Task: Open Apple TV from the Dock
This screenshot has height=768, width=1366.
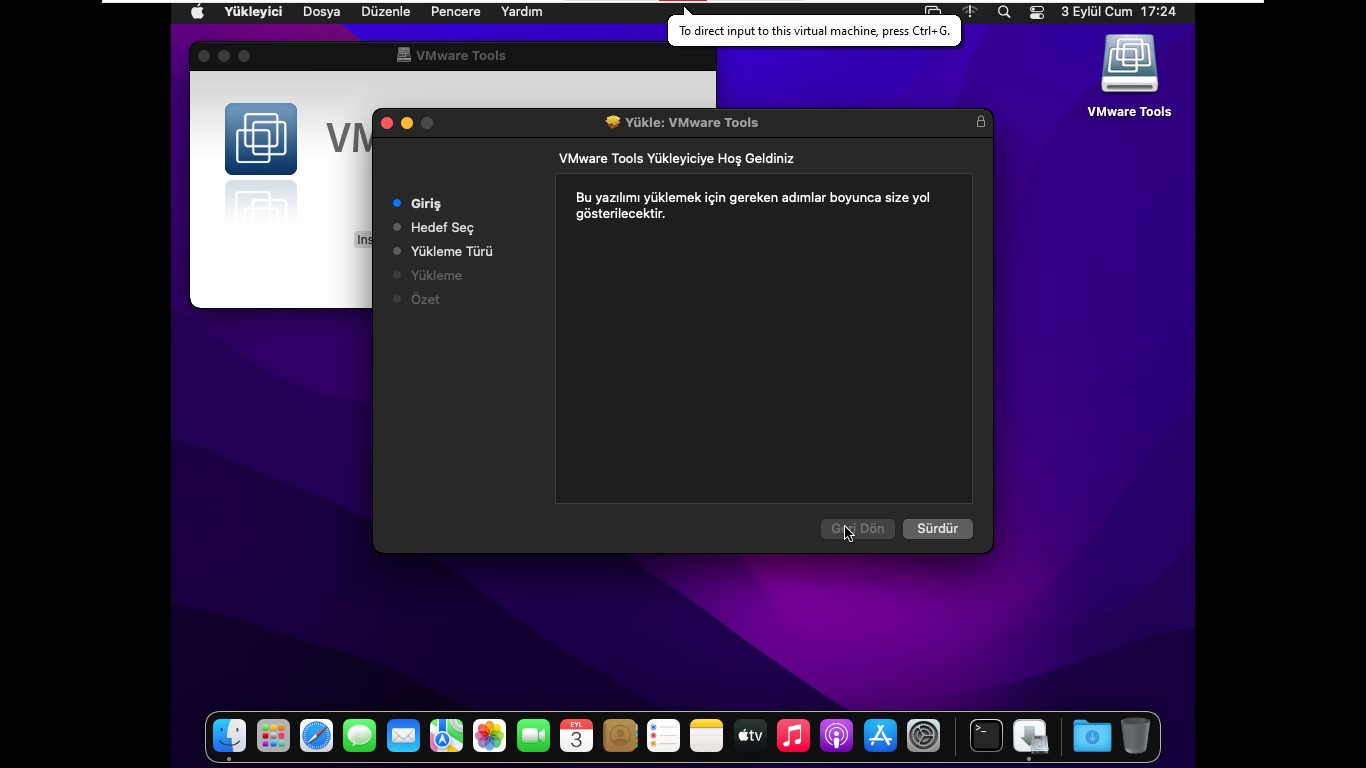Action: coord(750,737)
